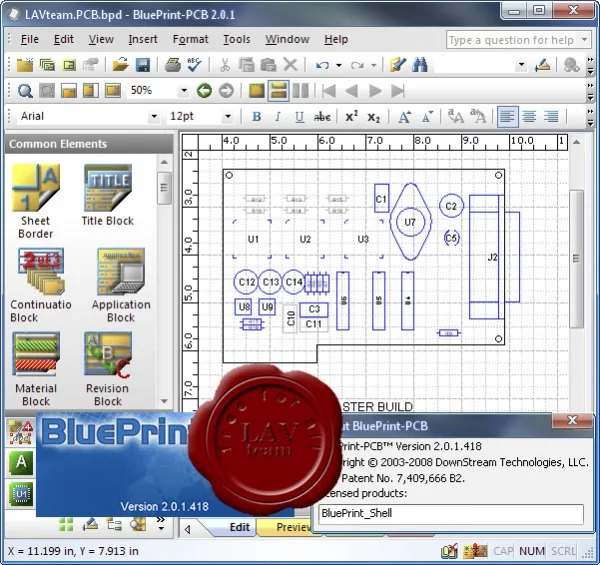Click the spell check ABC icon
Screen dimensions: 600x565
194,65
